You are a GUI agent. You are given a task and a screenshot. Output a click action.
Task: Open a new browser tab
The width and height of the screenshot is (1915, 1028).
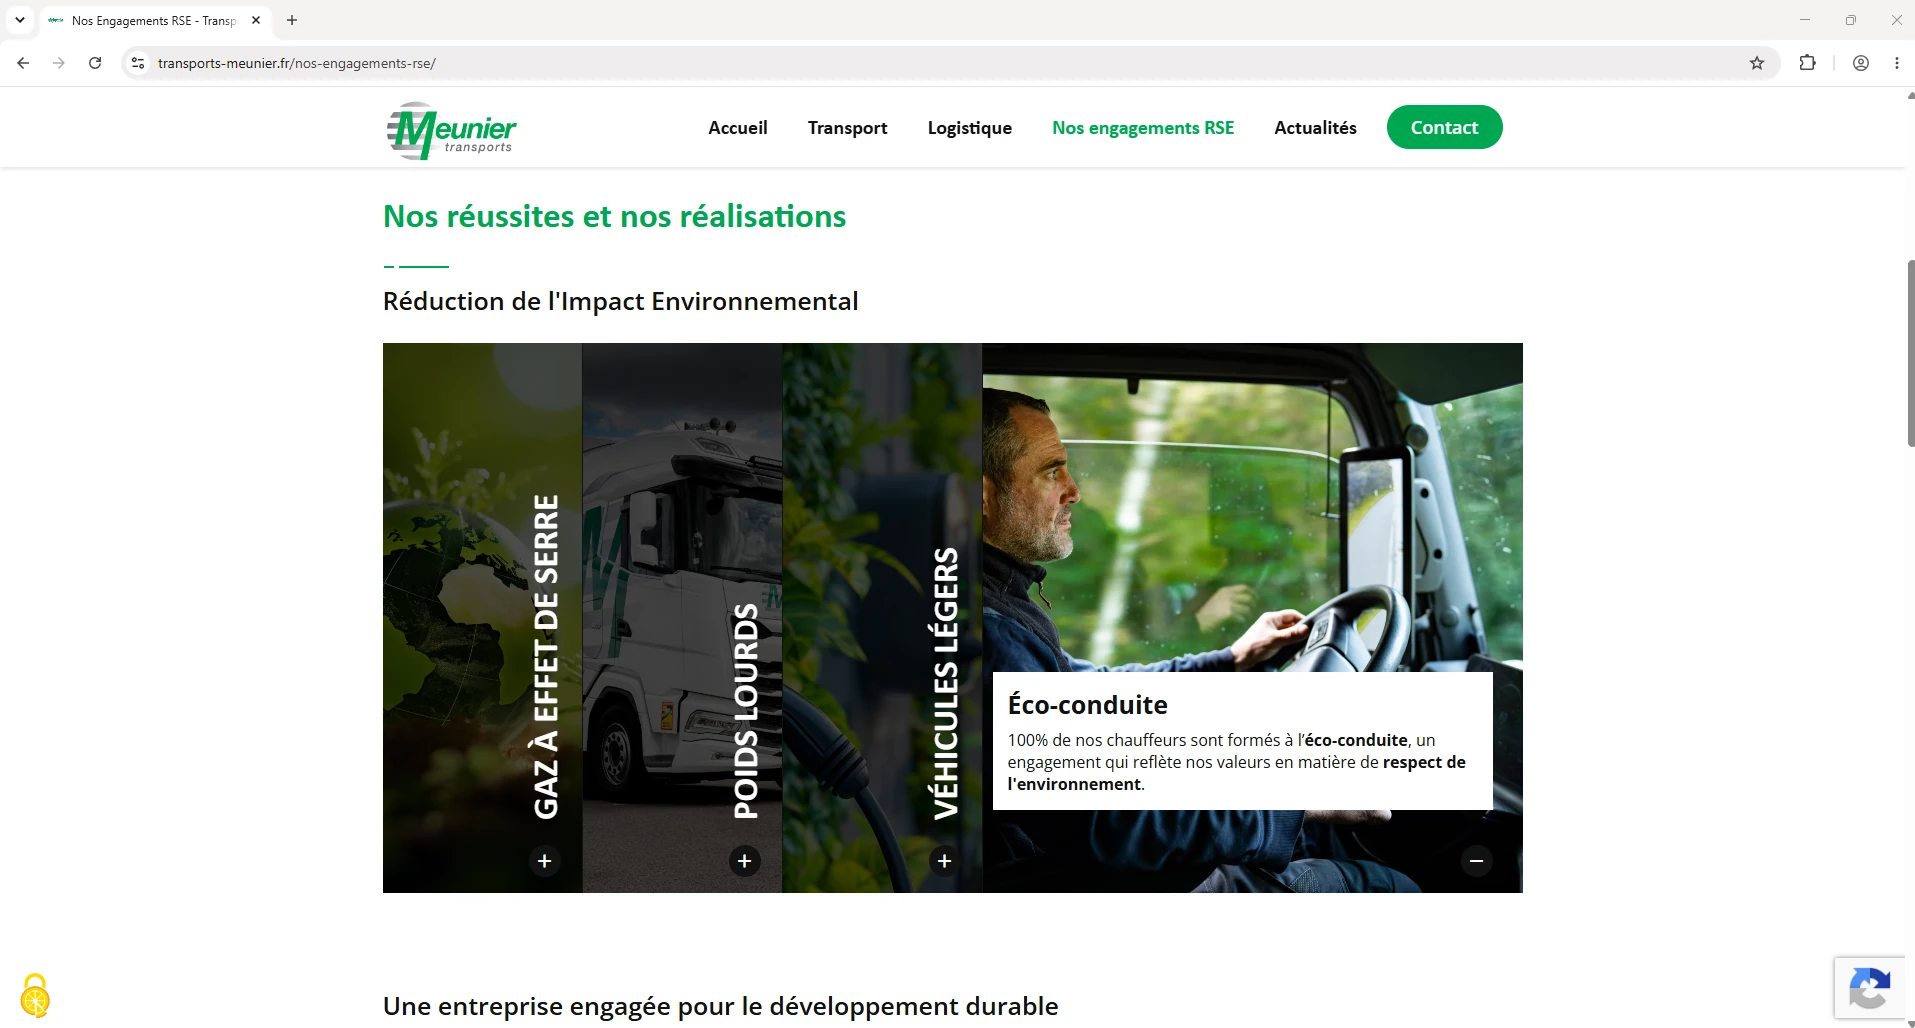coord(292,20)
